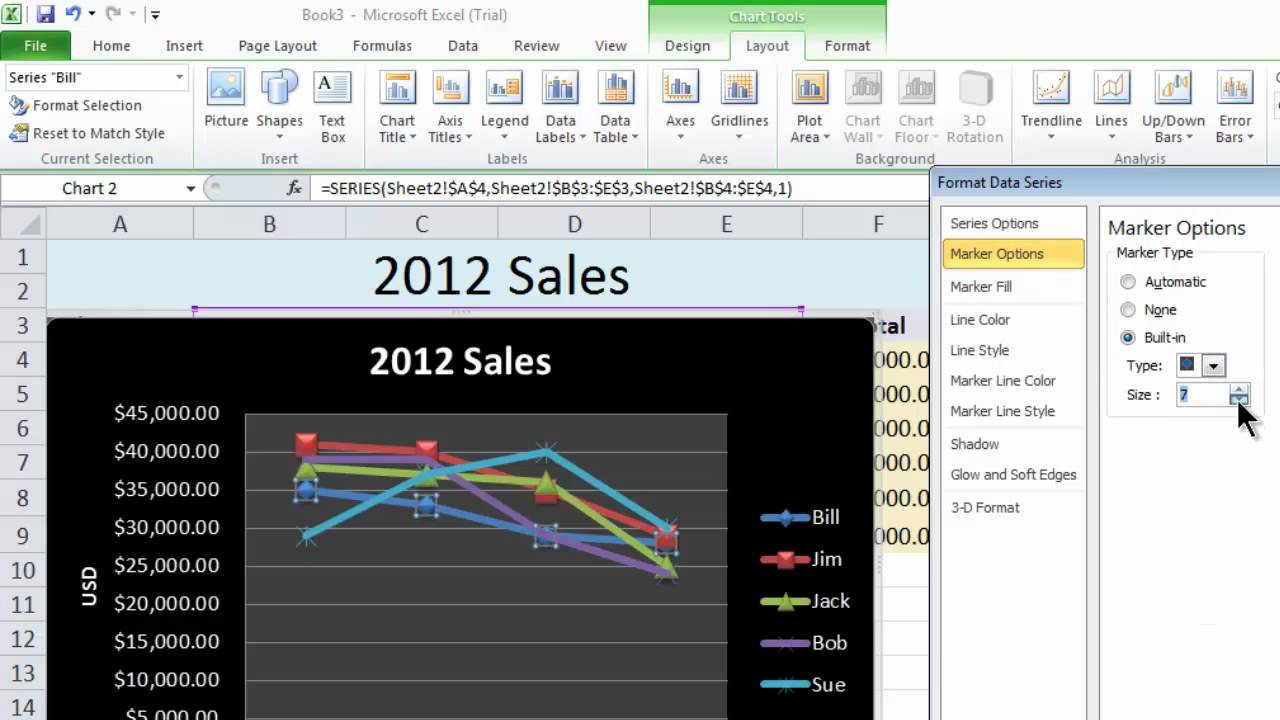
Task: Increase marker Size with the stepper
Action: [x=1239, y=389]
